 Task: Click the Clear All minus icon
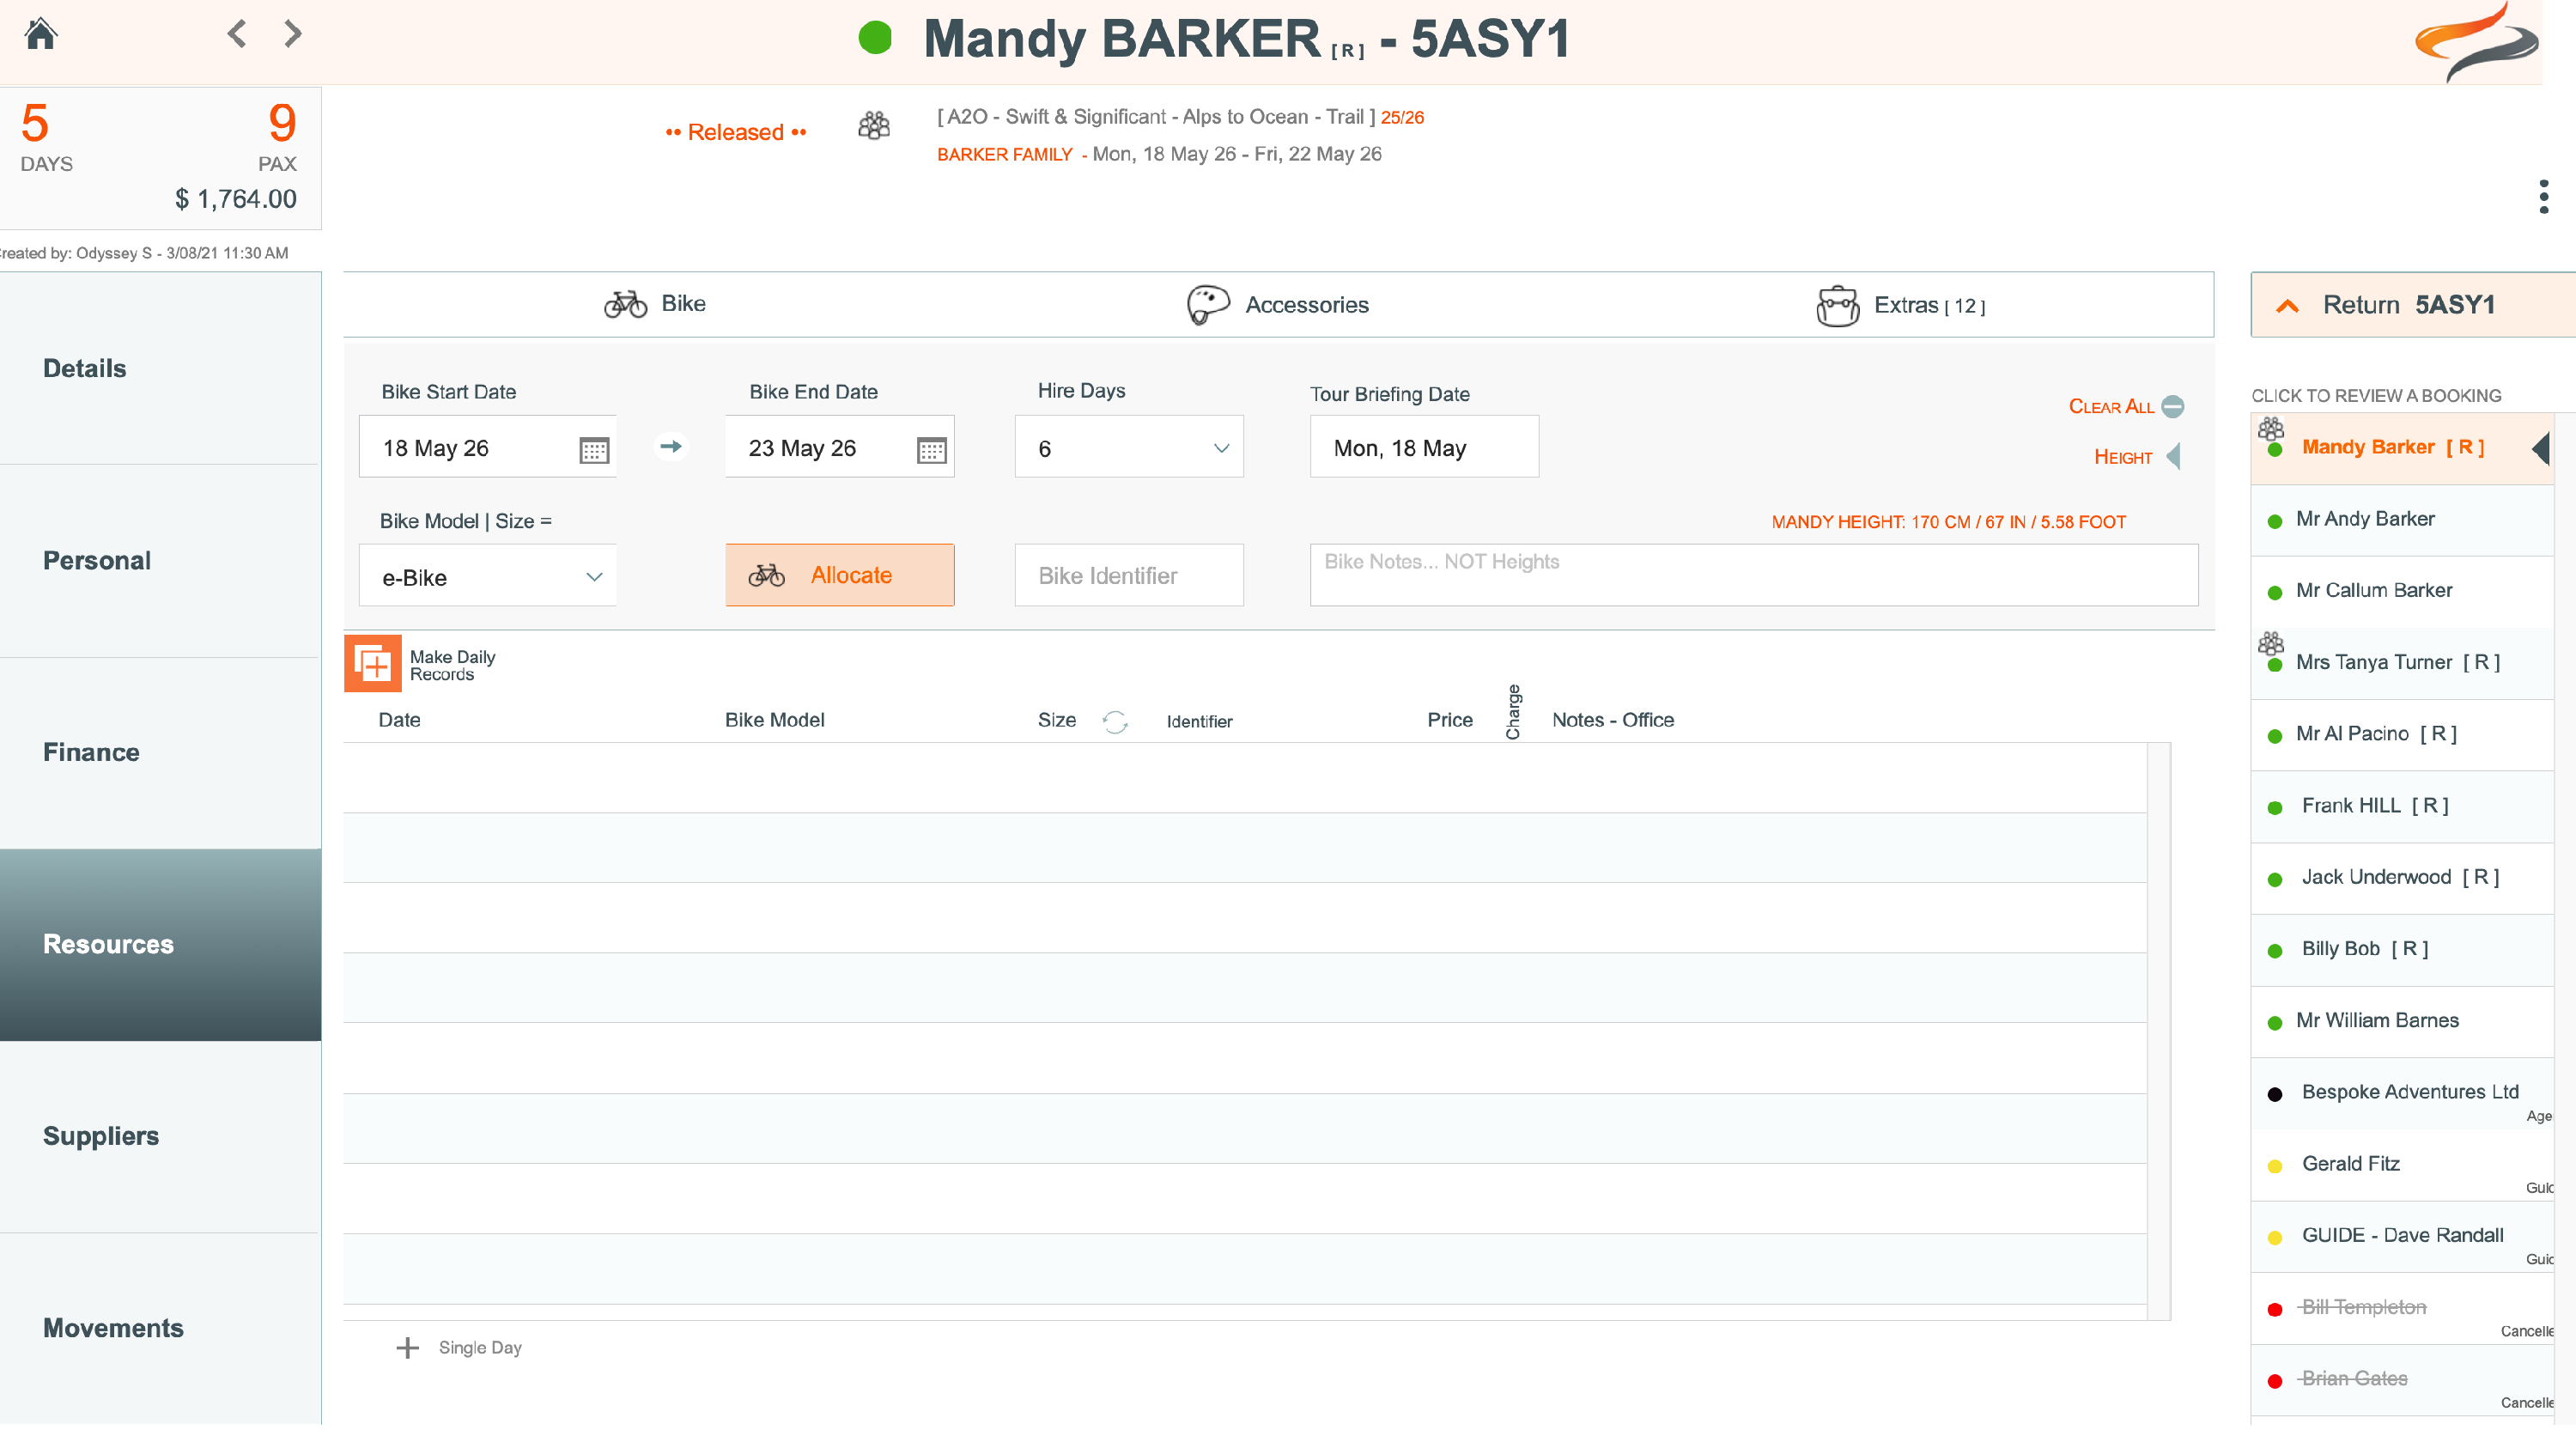(2173, 407)
